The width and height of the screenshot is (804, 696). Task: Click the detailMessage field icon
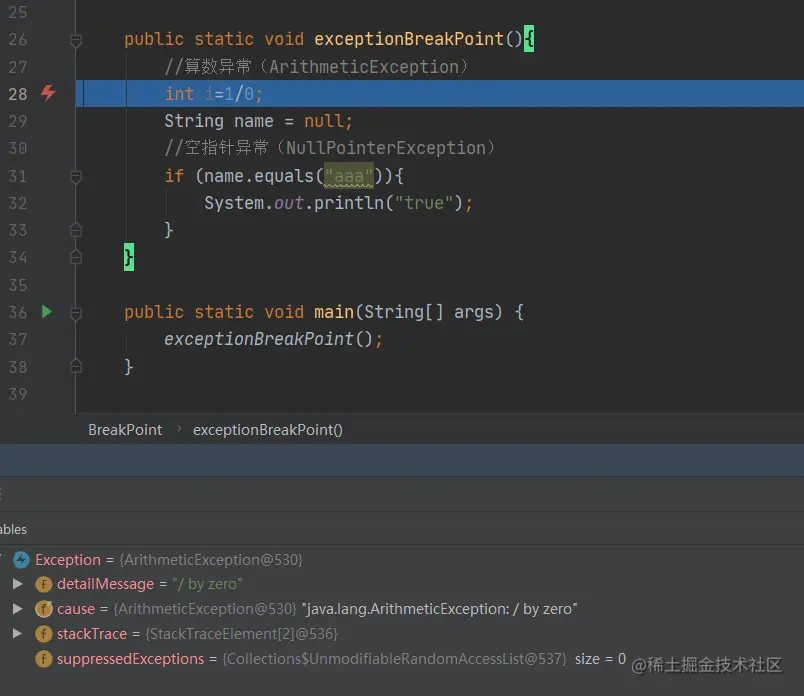coord(44,584)
